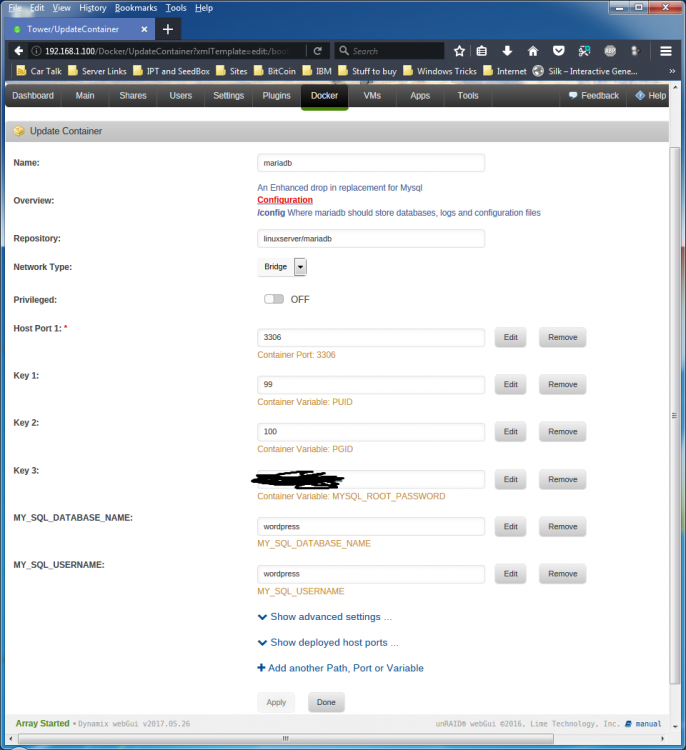
Task: Open the BitCoin bookmark folder
Action: [275, 71]
